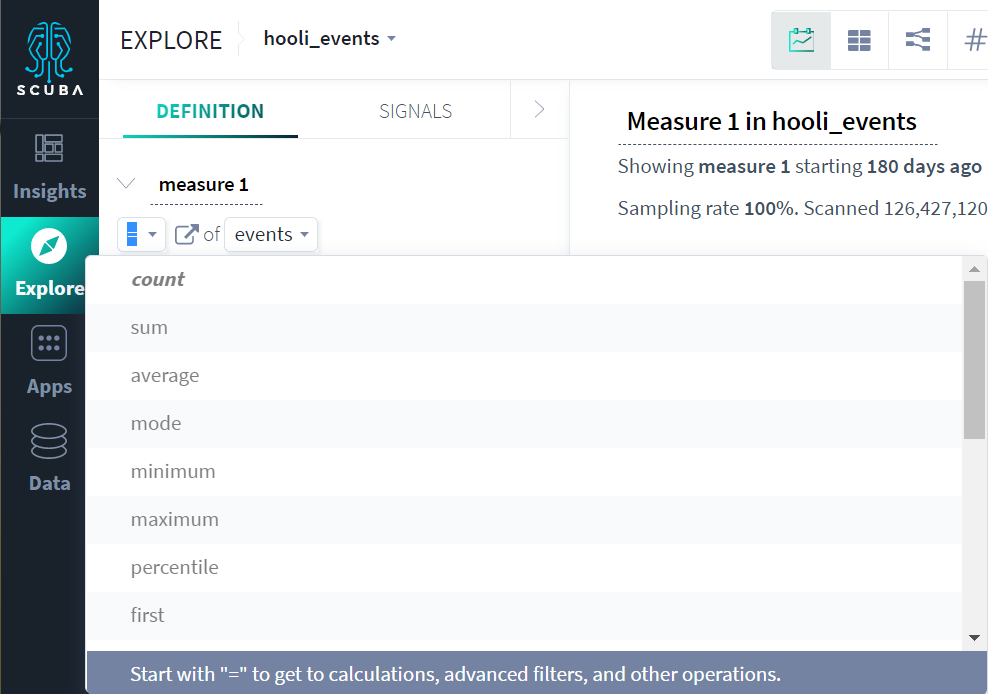Click the scroll up arrow
The height and width of the screenshot is (694, 988).
click(974, 269)
